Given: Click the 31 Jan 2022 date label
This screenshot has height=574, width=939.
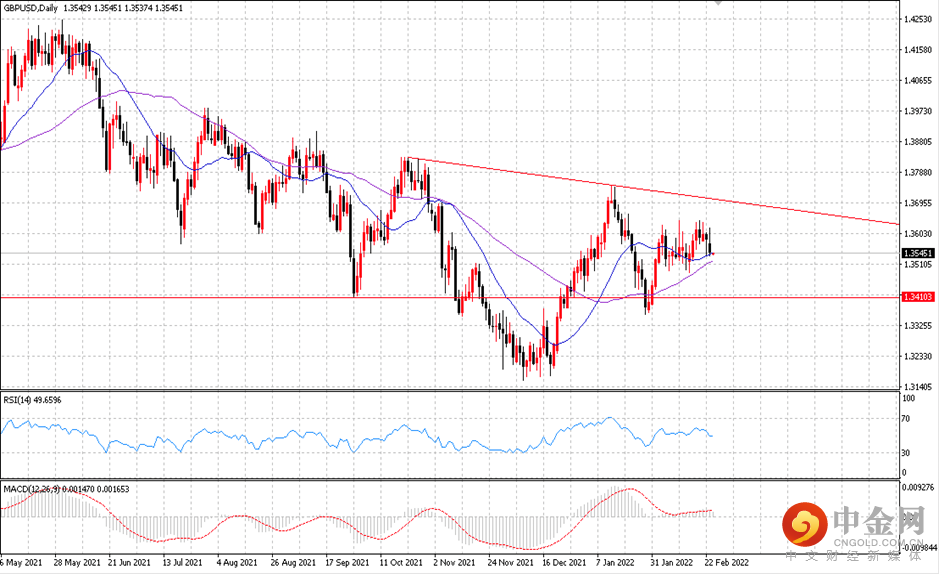Looking at the screenshot, I should click(x=671, y=563).
